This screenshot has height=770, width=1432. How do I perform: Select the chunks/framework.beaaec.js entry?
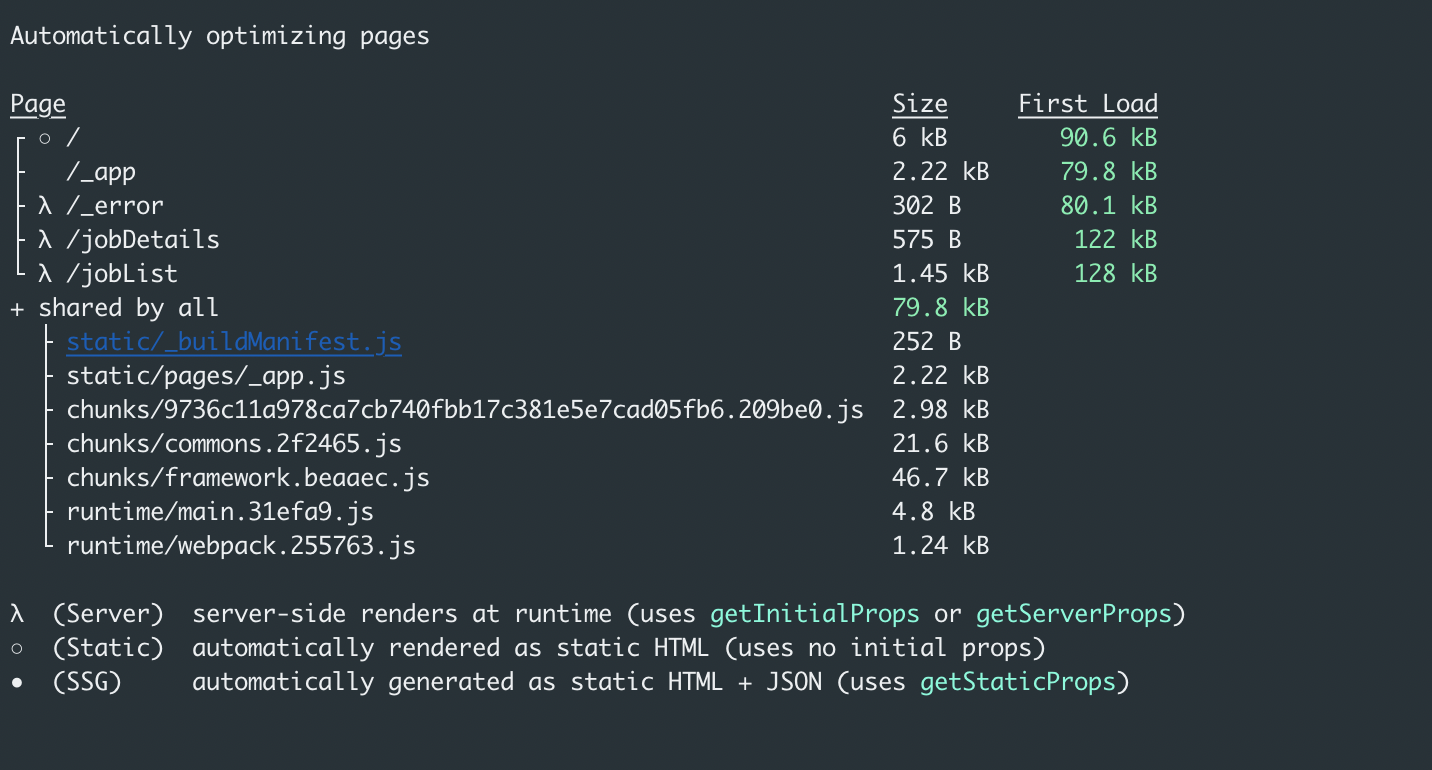247,477
